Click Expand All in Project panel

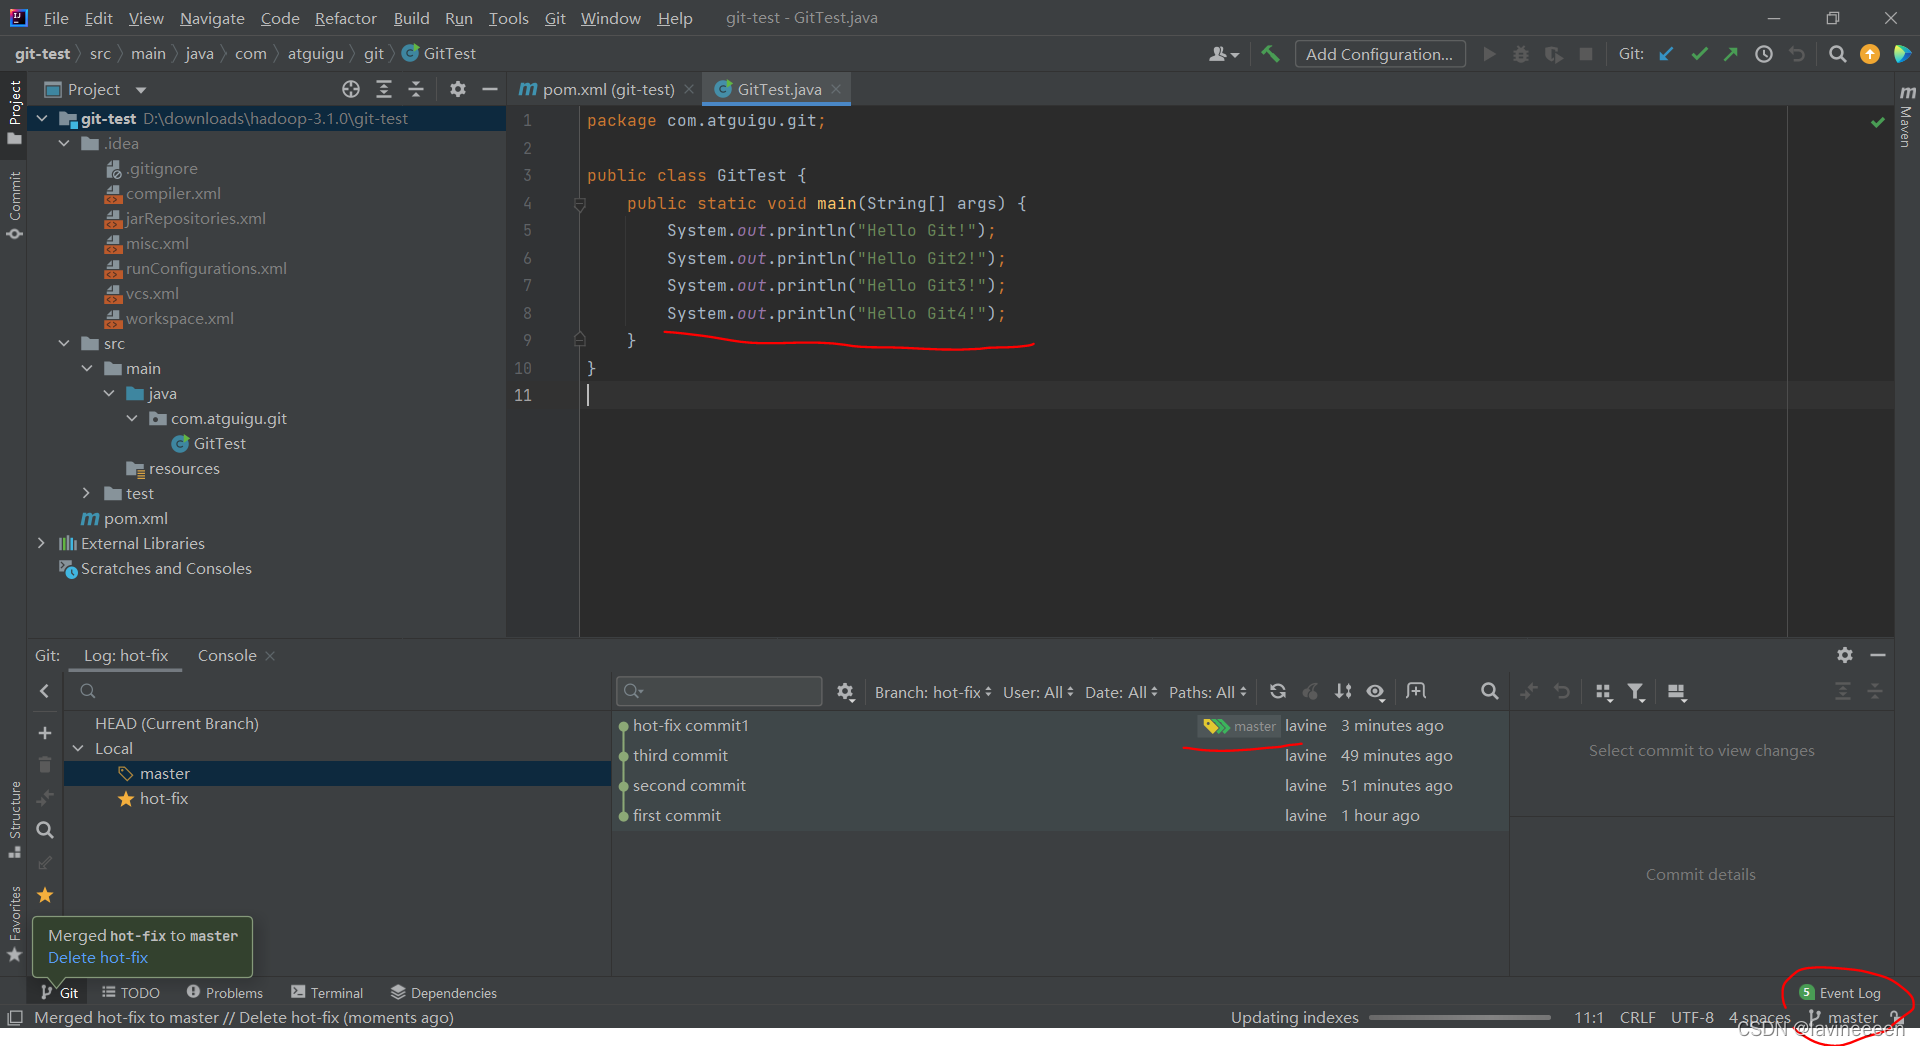[384, 90]
